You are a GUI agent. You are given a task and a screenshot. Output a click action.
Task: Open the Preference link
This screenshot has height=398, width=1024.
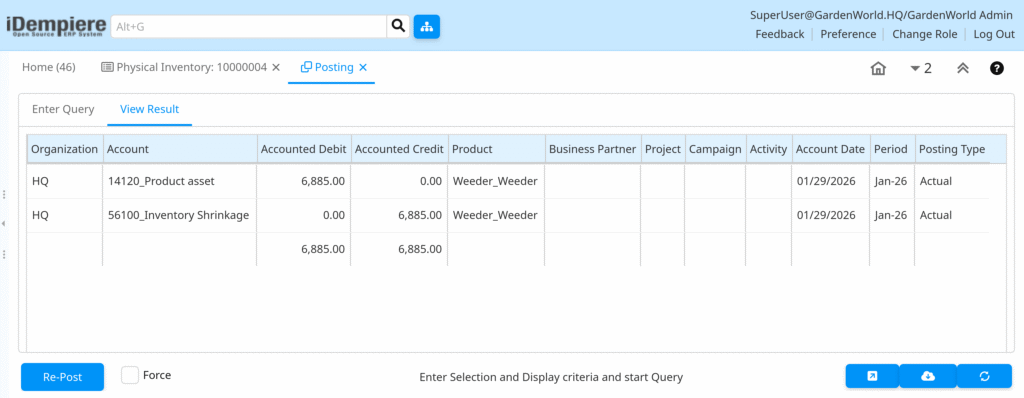click(x=848, y=34)
